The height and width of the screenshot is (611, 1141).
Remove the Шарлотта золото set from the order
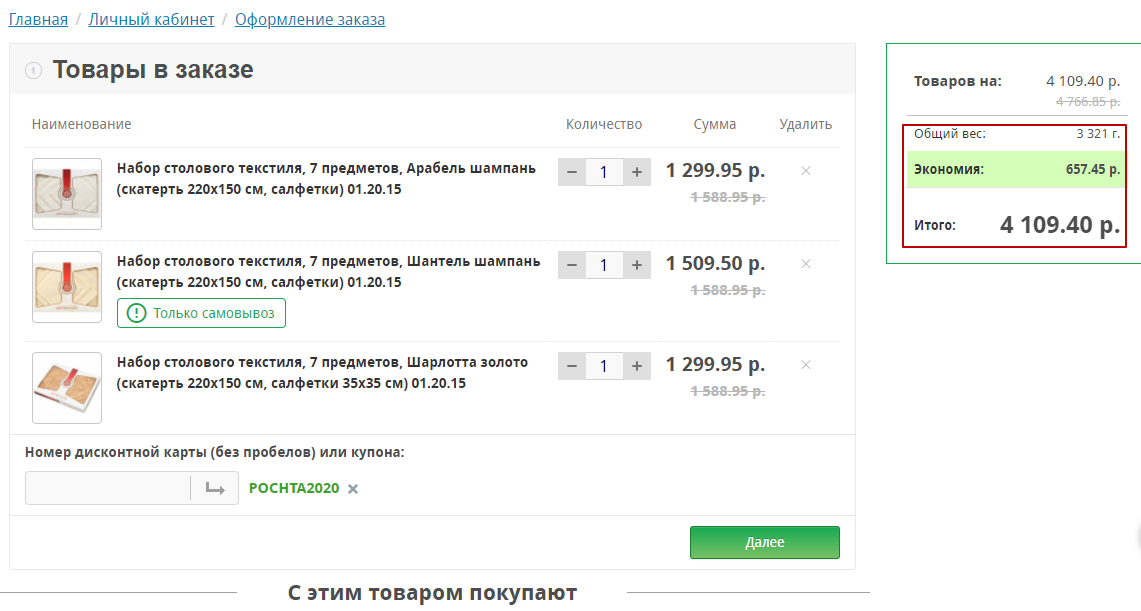coord(806,365)
